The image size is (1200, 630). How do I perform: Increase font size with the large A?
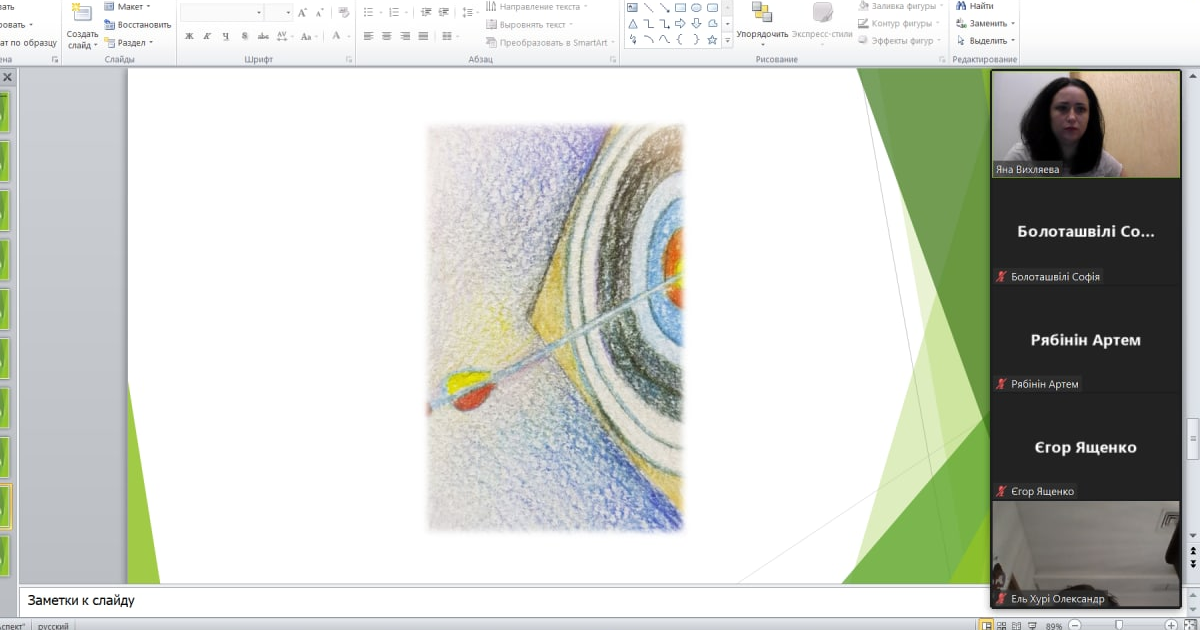pos(303,13)
